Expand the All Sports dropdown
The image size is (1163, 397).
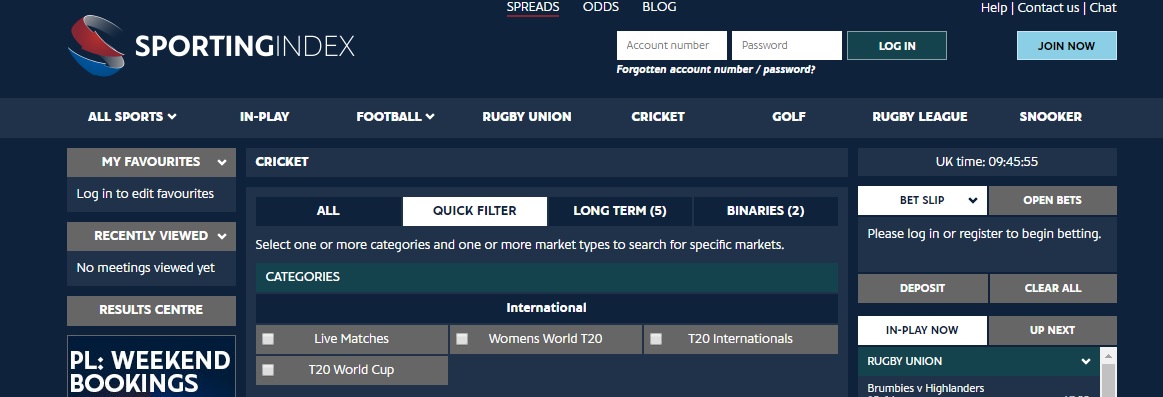tap(132, 117)
